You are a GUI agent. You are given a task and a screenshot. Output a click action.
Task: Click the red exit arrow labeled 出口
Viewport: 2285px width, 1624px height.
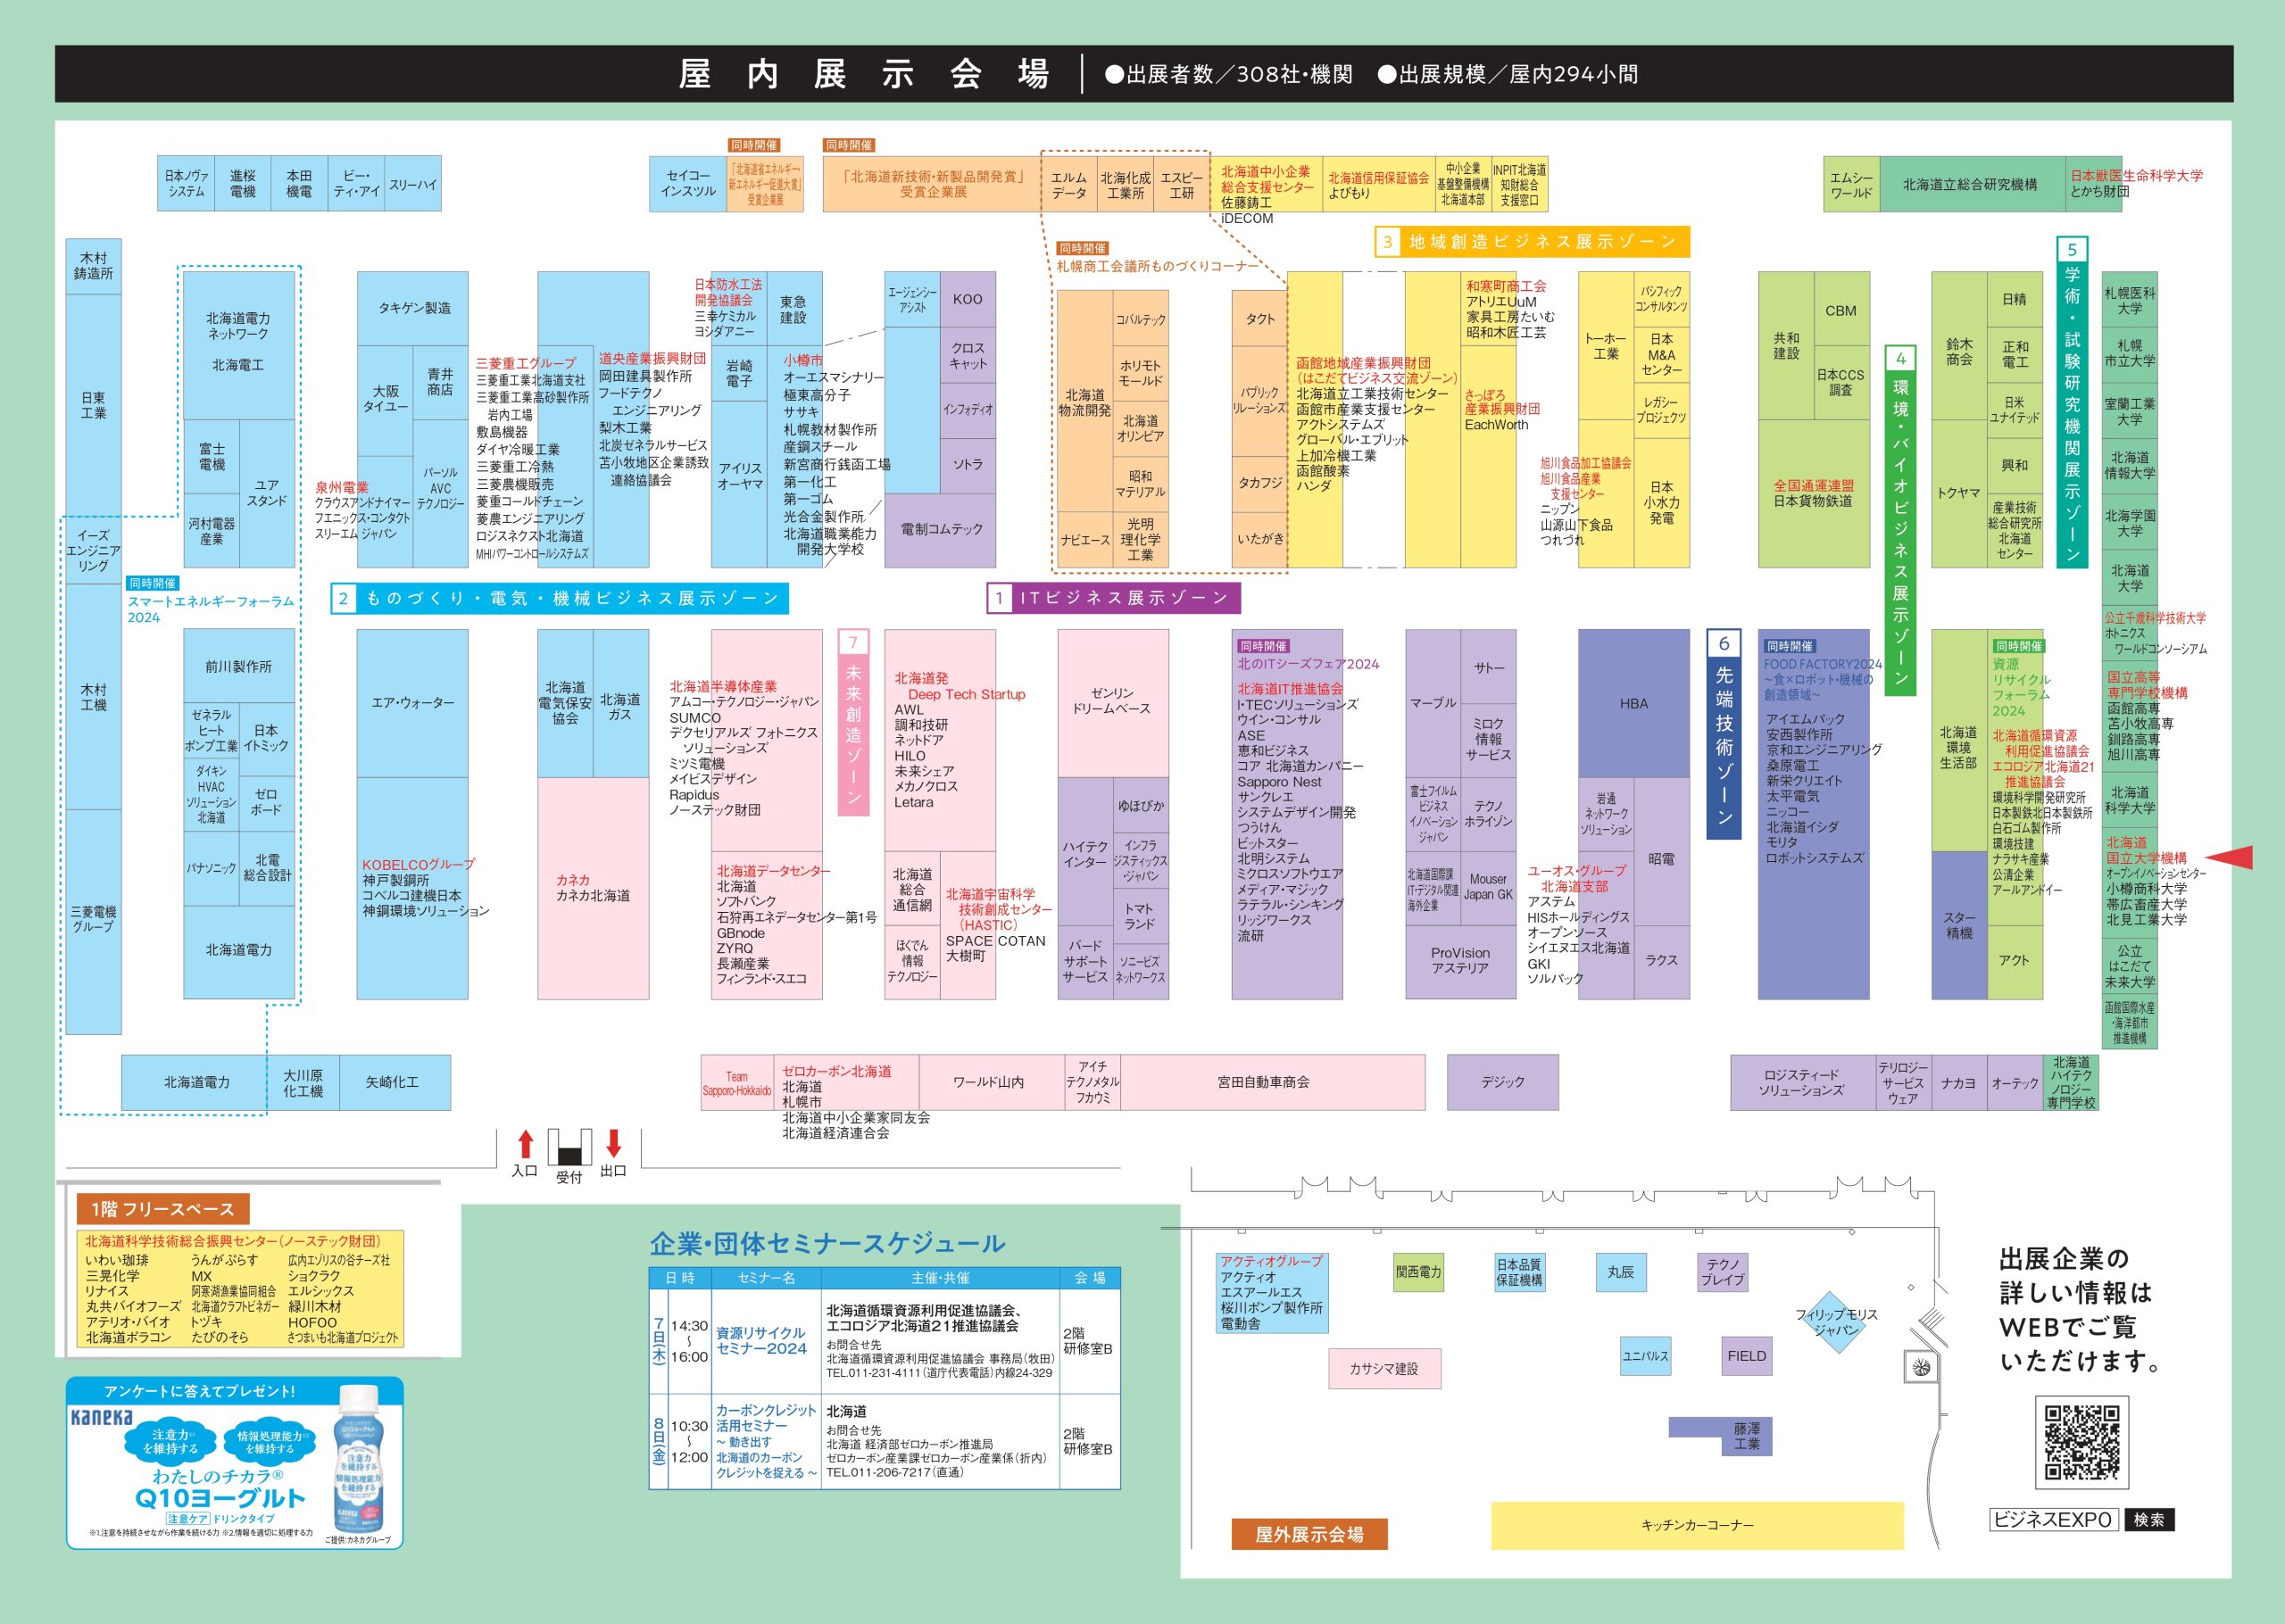tap(614, 1144)
